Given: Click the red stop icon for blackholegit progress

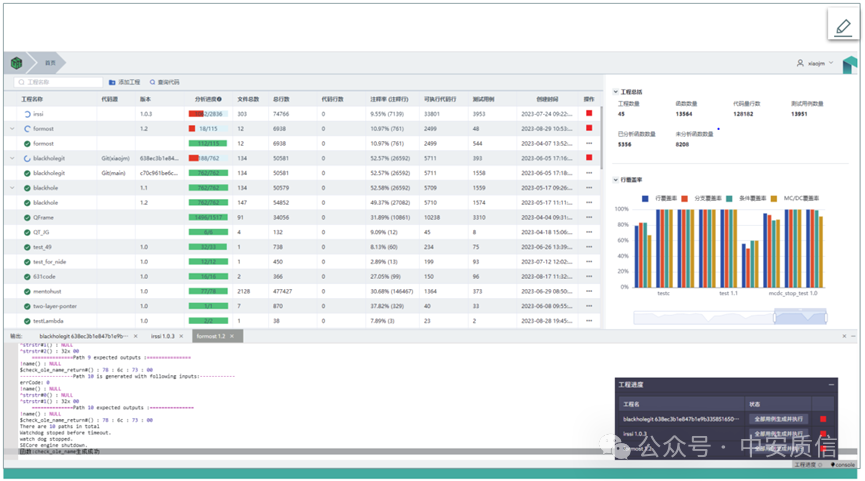Looking at the screenshot, I should [x=823, y=419].
